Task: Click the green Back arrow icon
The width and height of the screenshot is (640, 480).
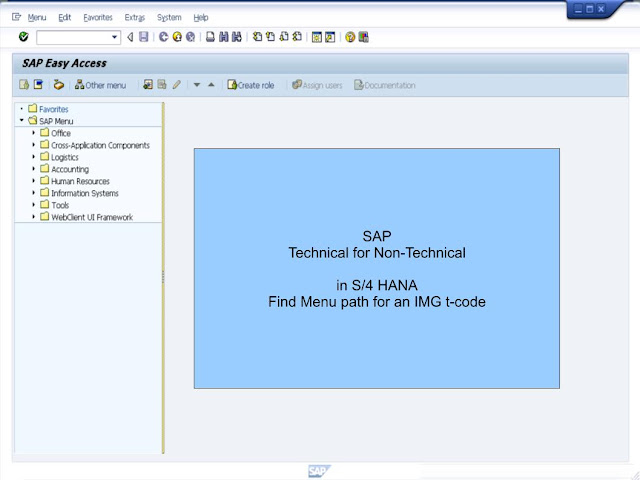Action: [164, 37]
